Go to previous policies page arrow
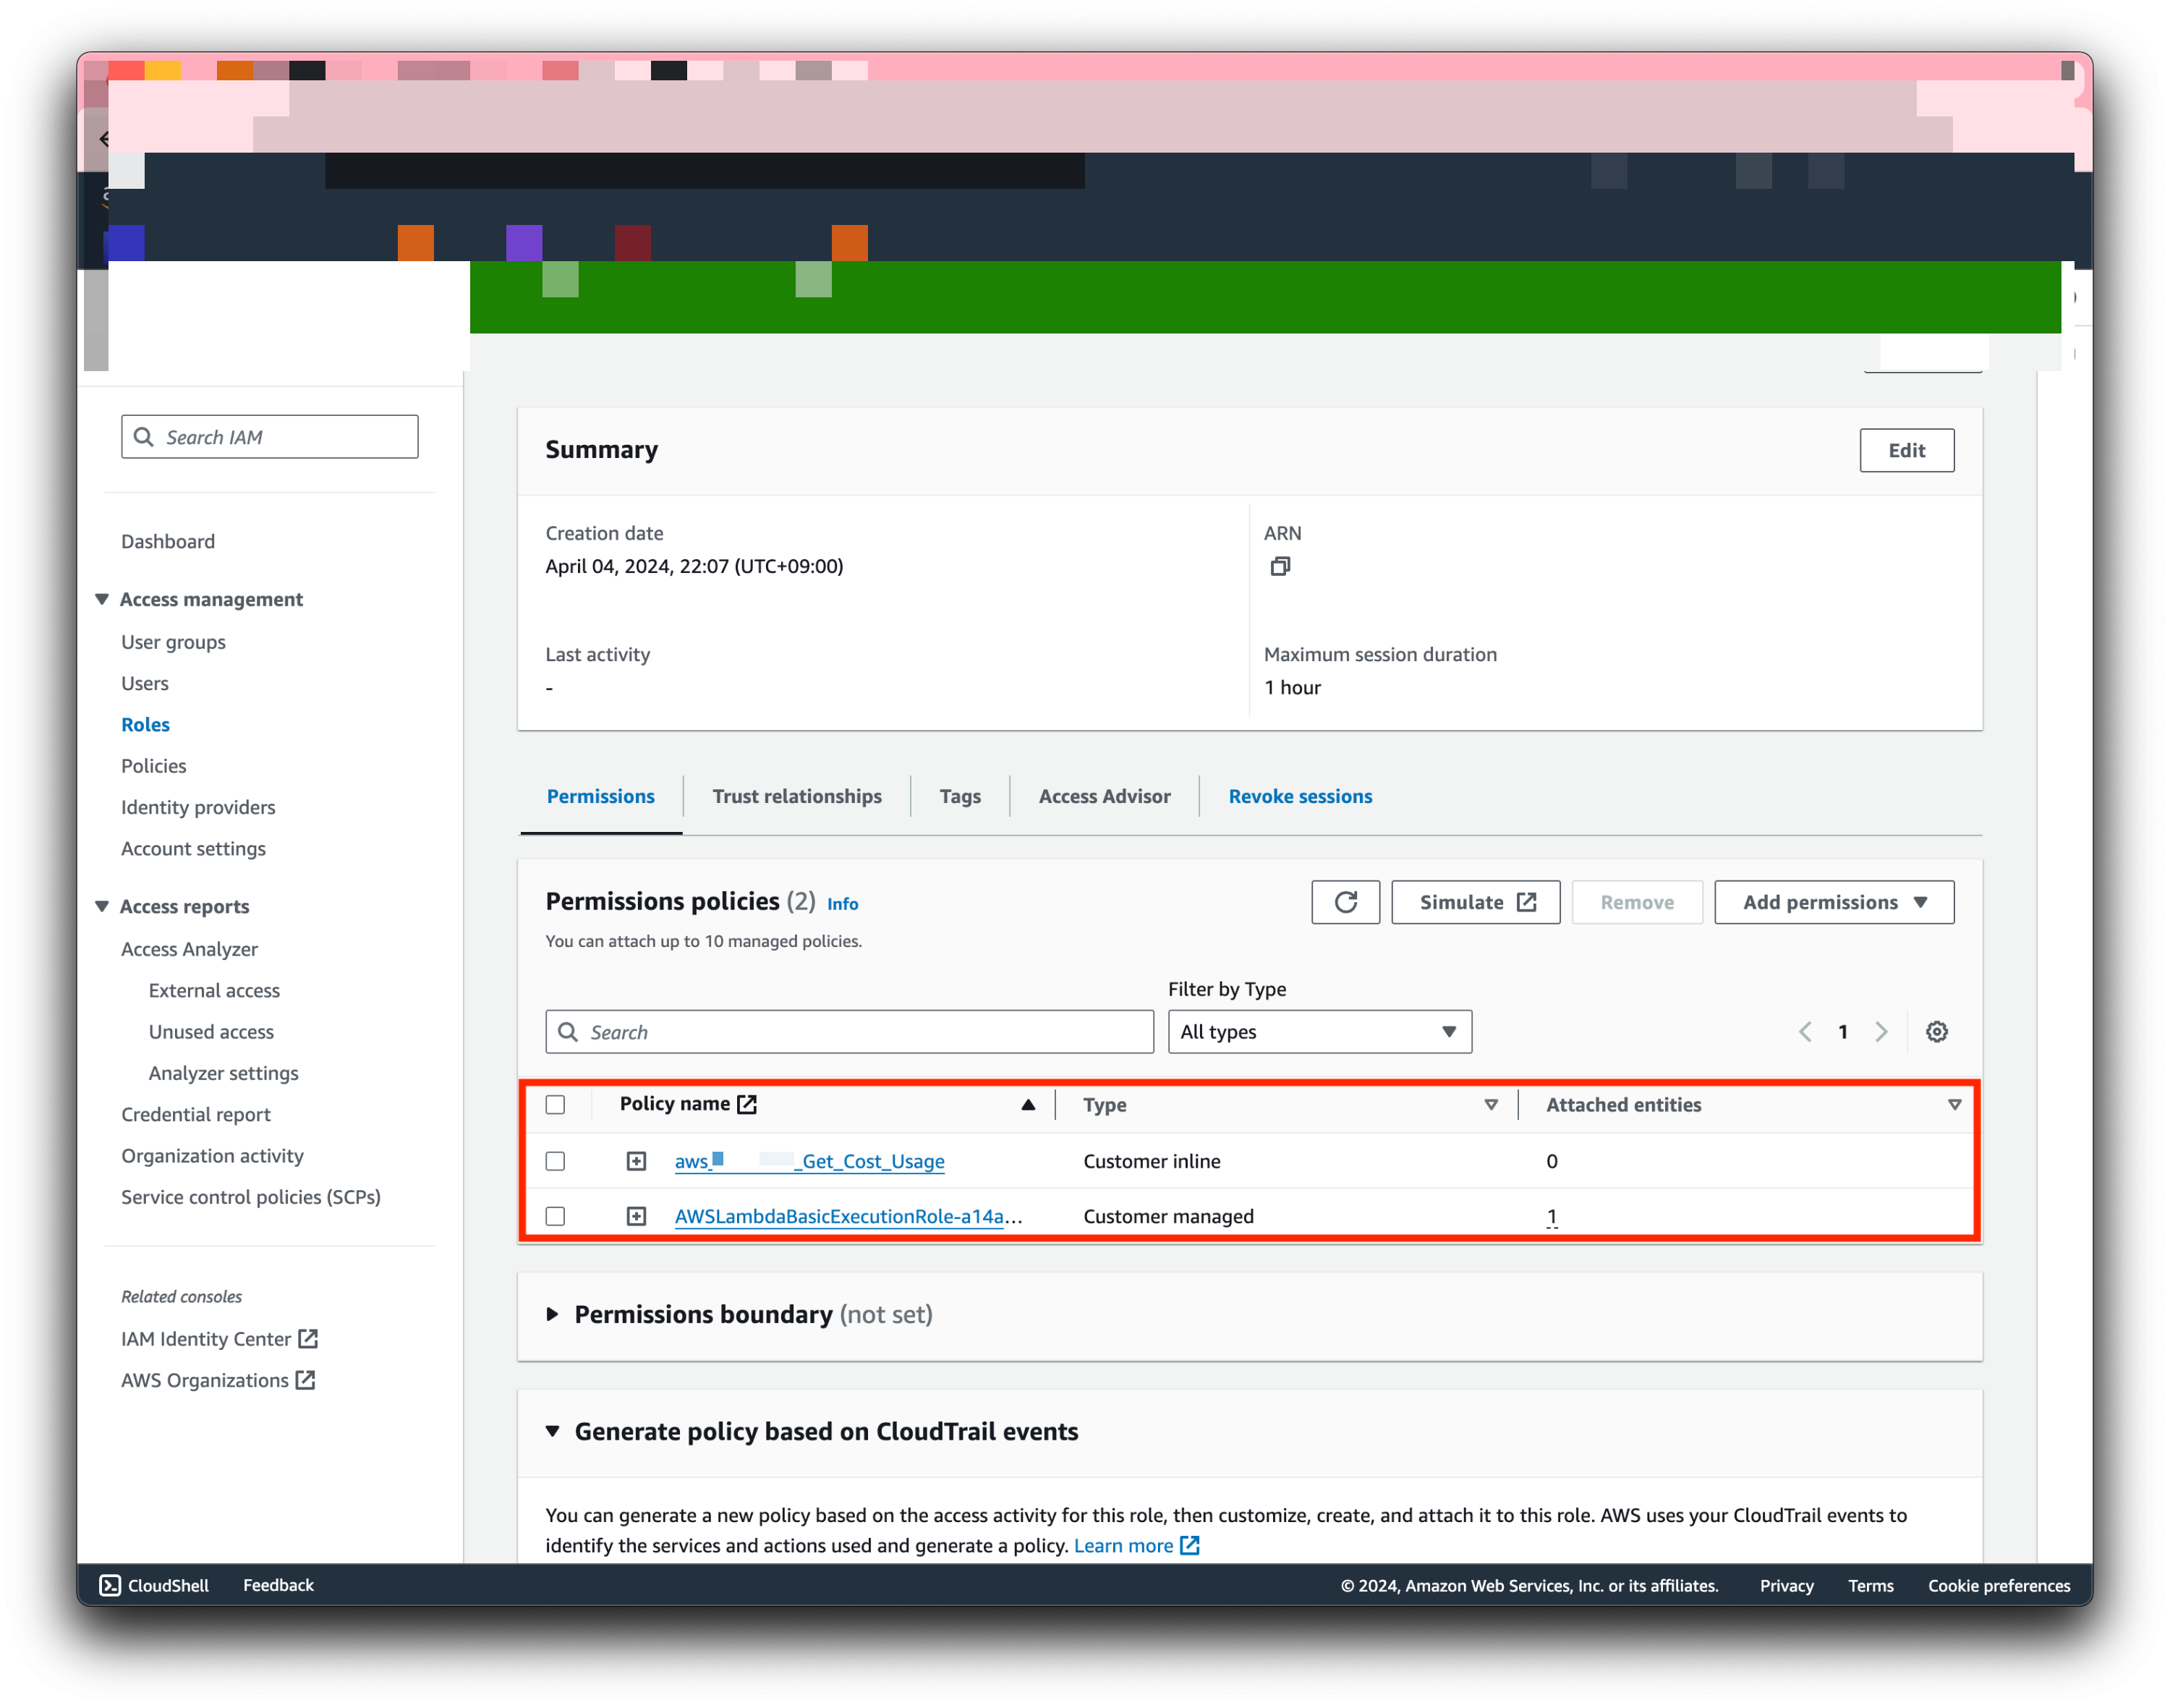2170x1708 pixels. tap(1805, 1031)
